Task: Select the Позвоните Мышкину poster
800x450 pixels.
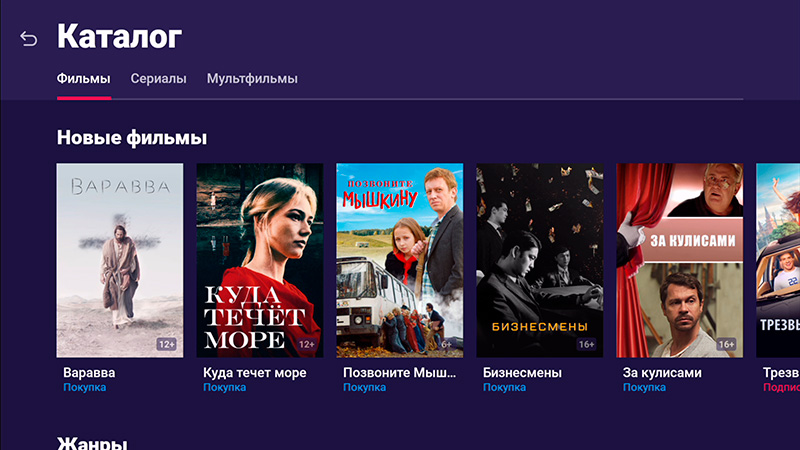Action: pyautogui.click(x=399, y=260)
